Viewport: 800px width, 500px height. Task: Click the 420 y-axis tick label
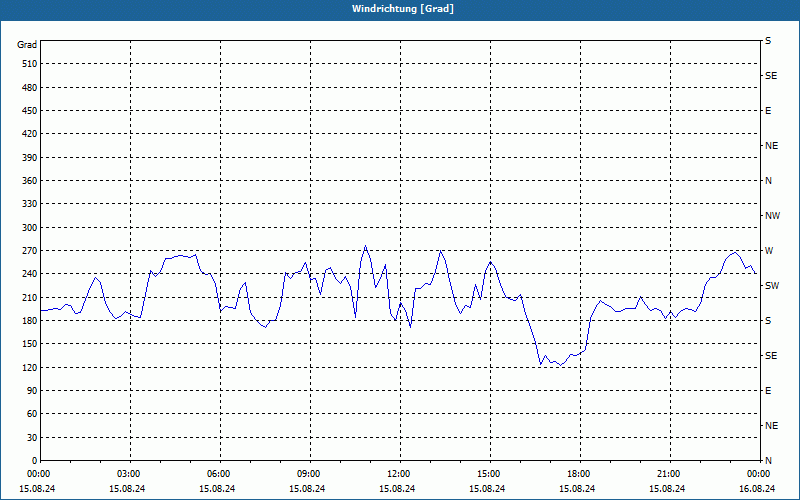(30, 134)
